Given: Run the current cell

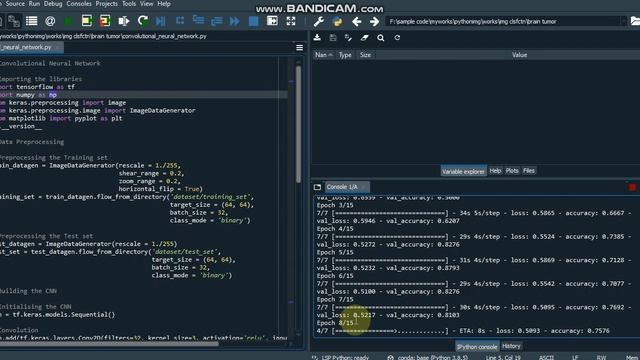Looking at the screenshot, I should [87, 21].
